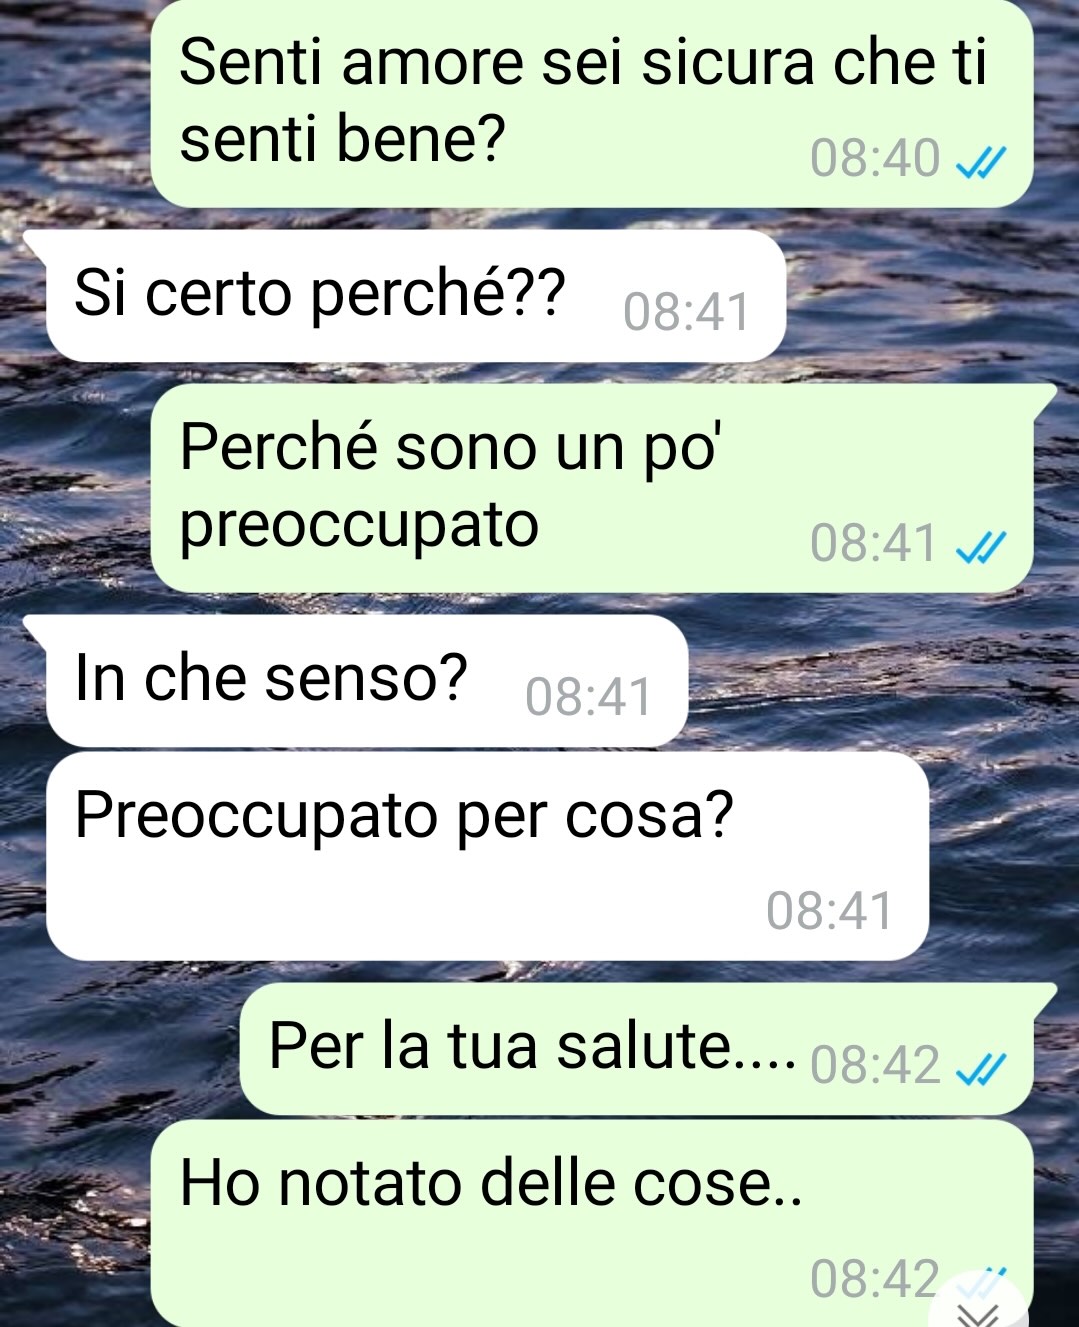Image resolution: width=1079 pixels, height=1327 pixels.
Task: Tap blue double-check on 'Perché sono un po'' message
Action: [980, 545]
